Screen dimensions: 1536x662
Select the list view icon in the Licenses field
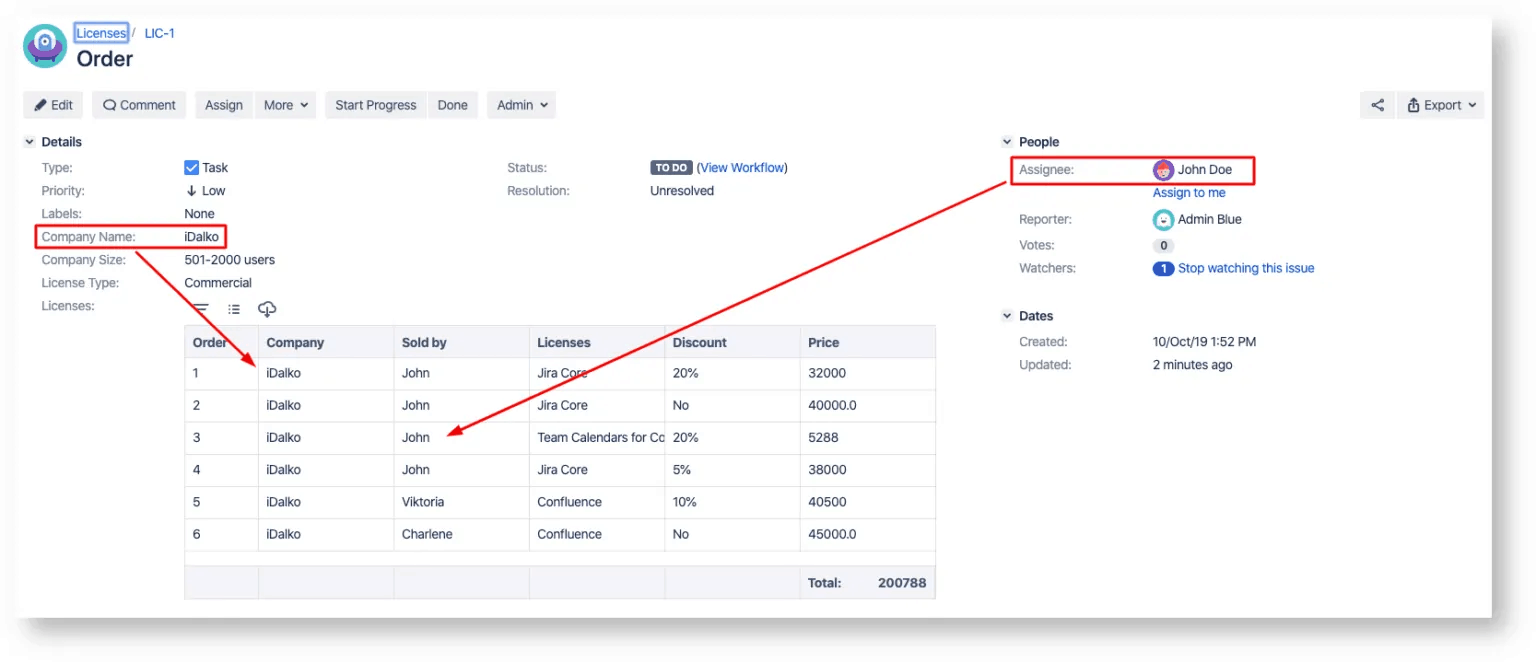[x=233, y=309]
